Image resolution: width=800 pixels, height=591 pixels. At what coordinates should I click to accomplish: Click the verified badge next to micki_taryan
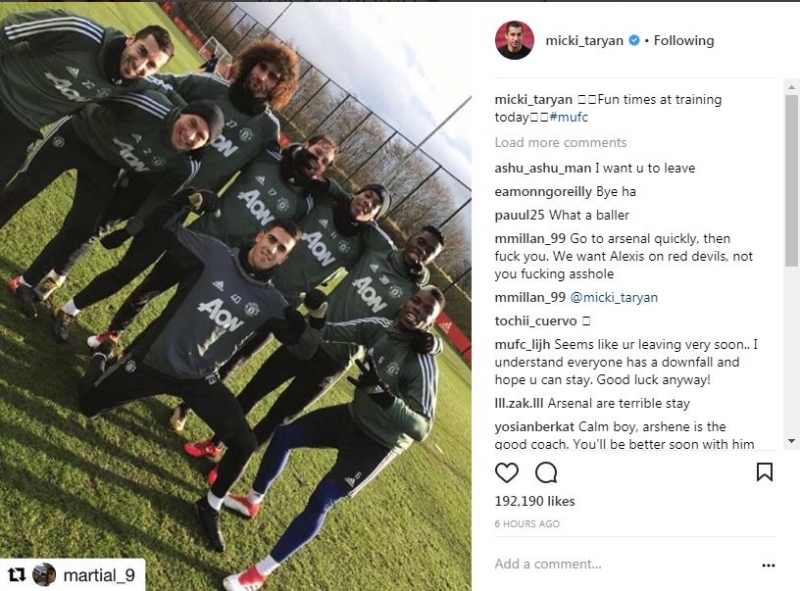click(634, 40)
